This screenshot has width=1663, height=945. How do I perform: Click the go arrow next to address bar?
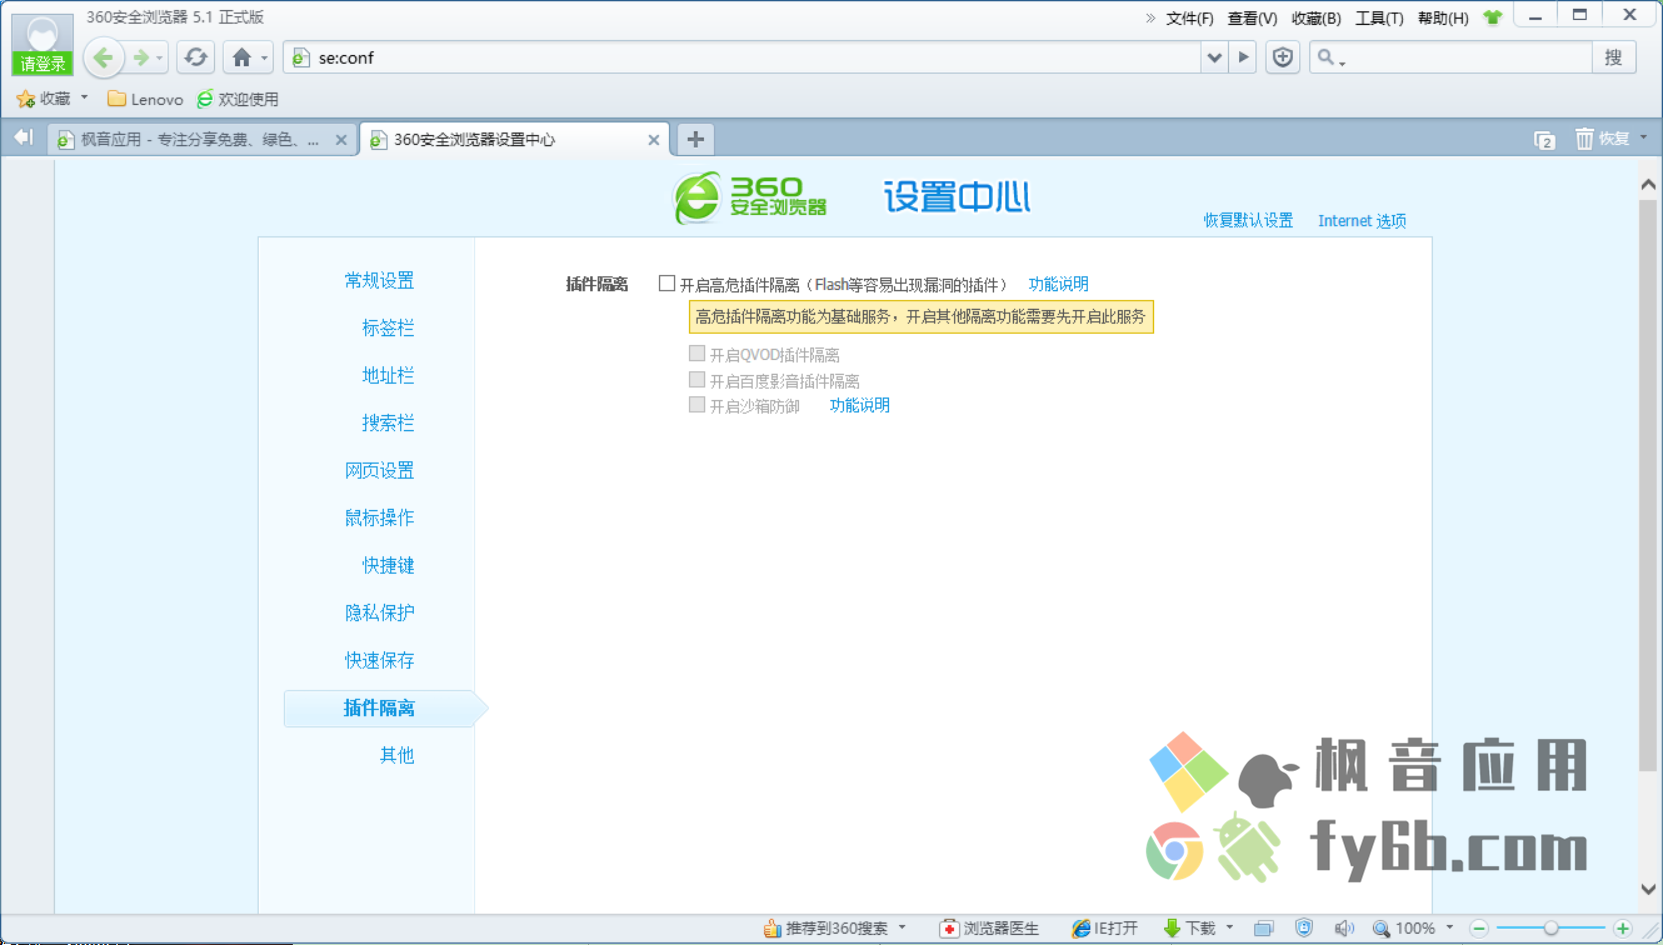coord(1243,58)
